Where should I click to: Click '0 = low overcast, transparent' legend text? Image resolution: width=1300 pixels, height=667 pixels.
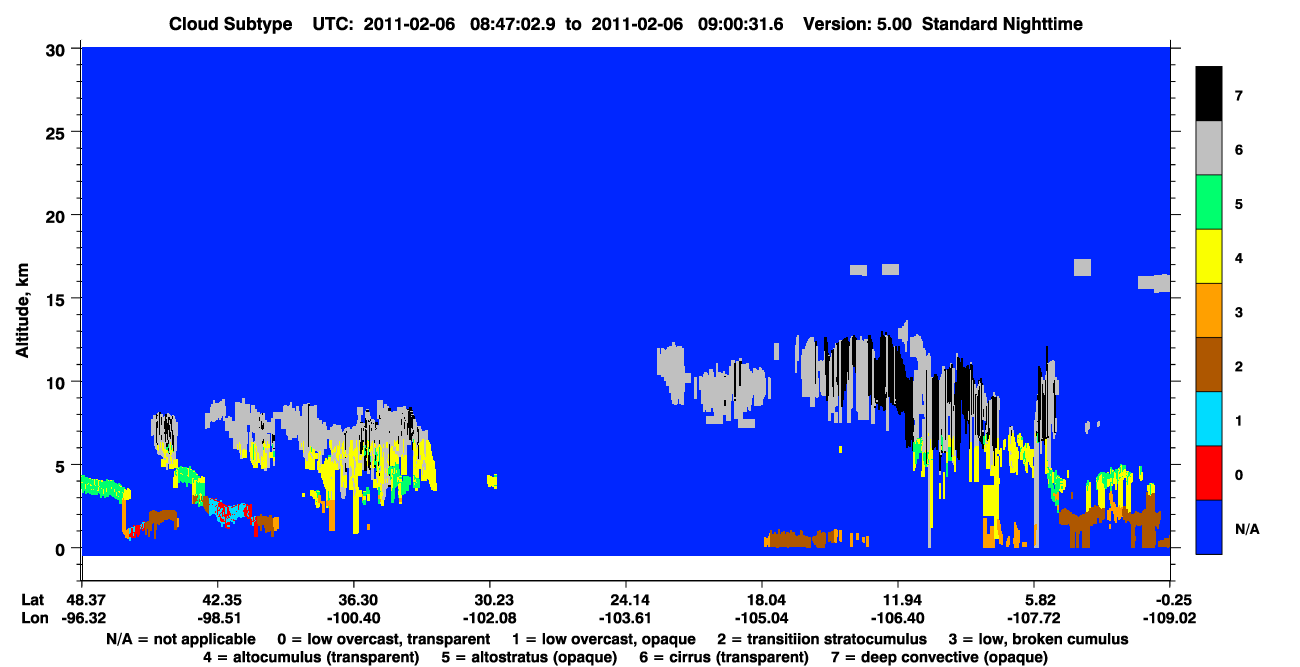383,639
